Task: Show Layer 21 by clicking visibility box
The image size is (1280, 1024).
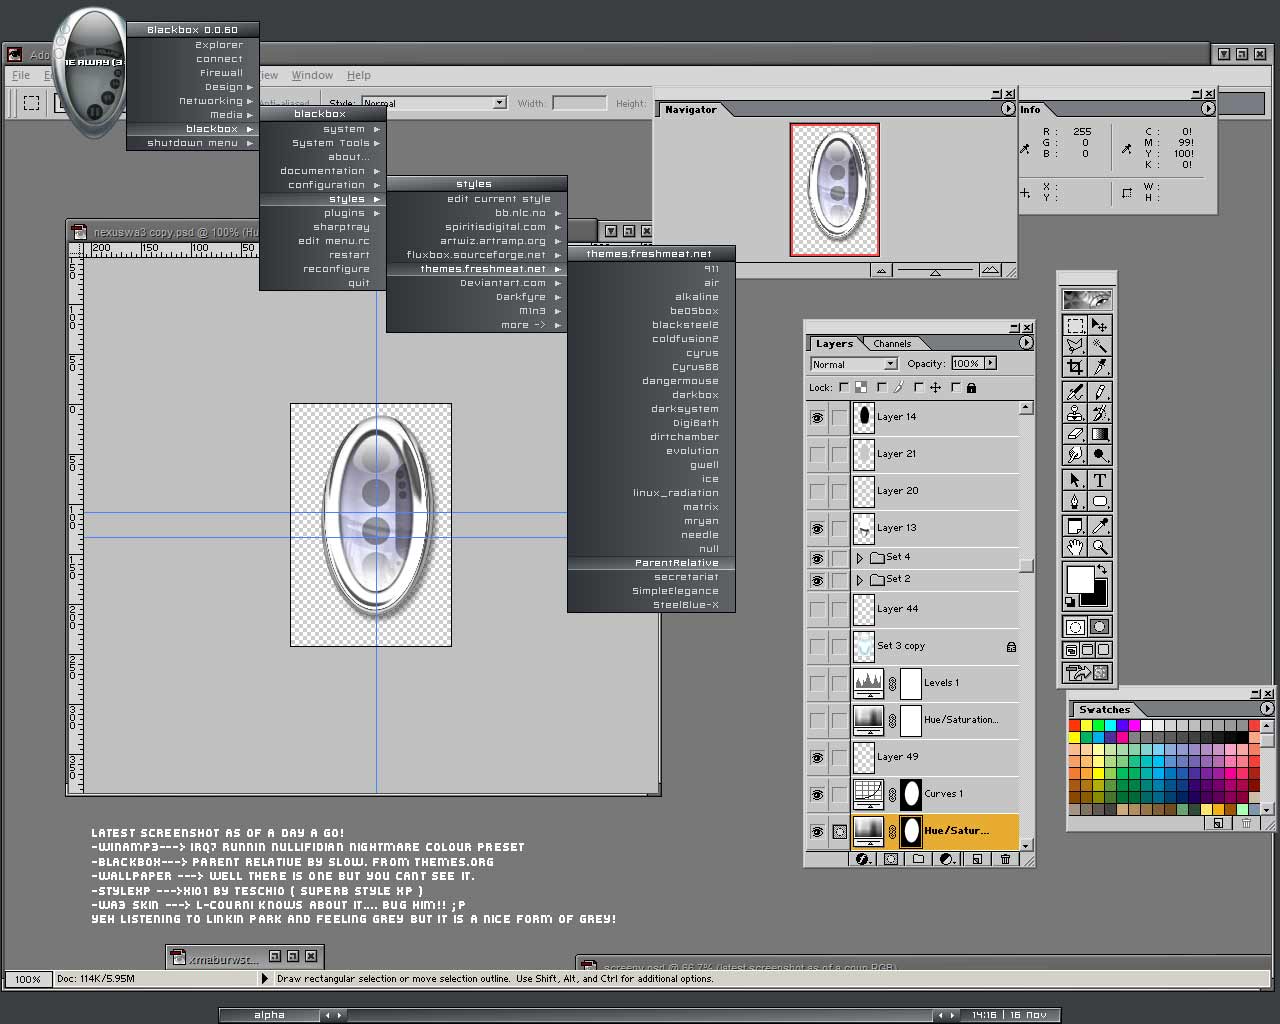Action: (817, 455)
